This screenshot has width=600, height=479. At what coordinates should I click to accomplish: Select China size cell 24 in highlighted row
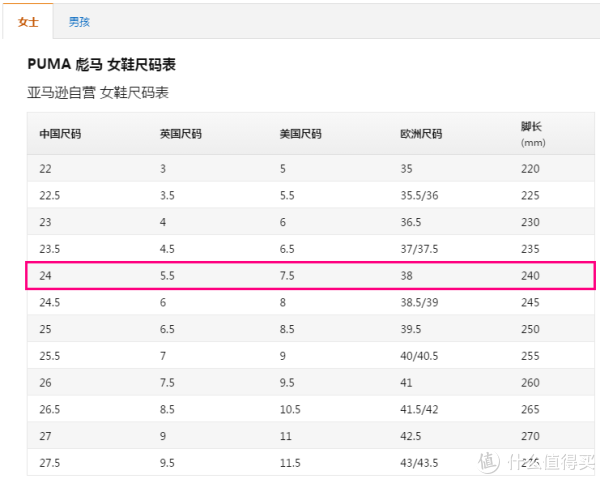coord(45,276)
